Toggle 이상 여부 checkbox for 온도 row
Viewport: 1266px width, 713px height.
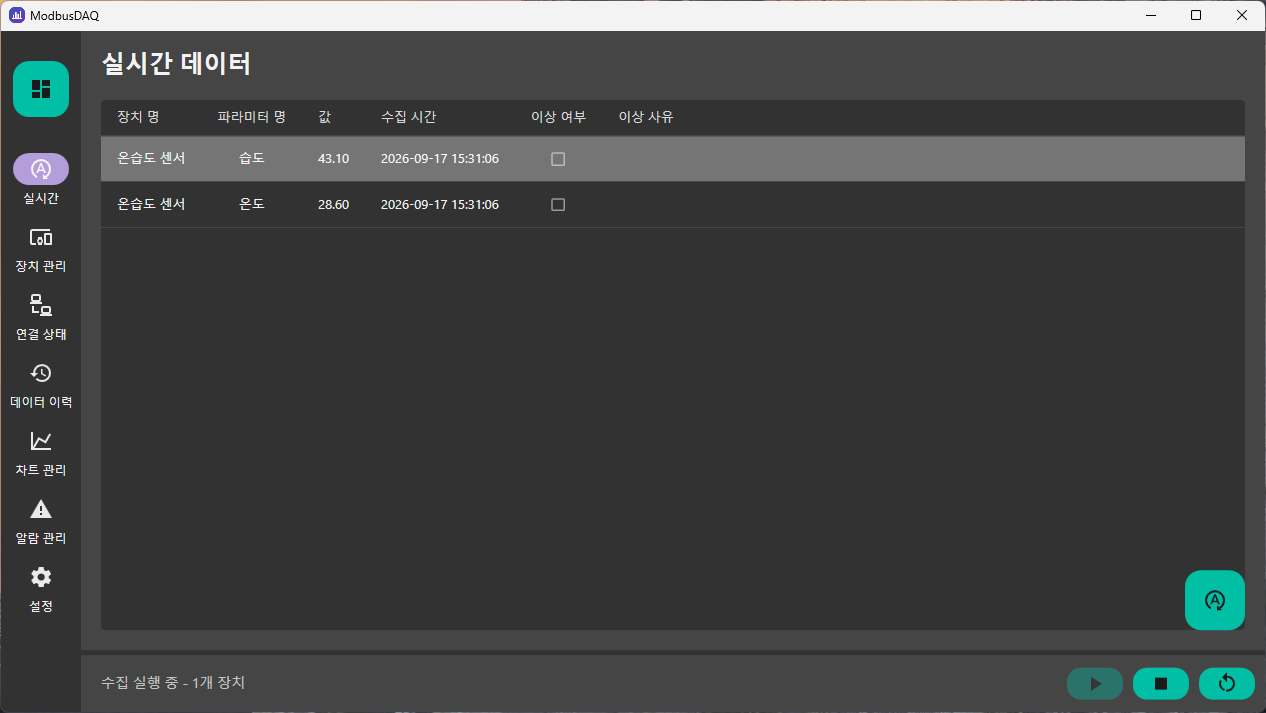tap(558, 205)
